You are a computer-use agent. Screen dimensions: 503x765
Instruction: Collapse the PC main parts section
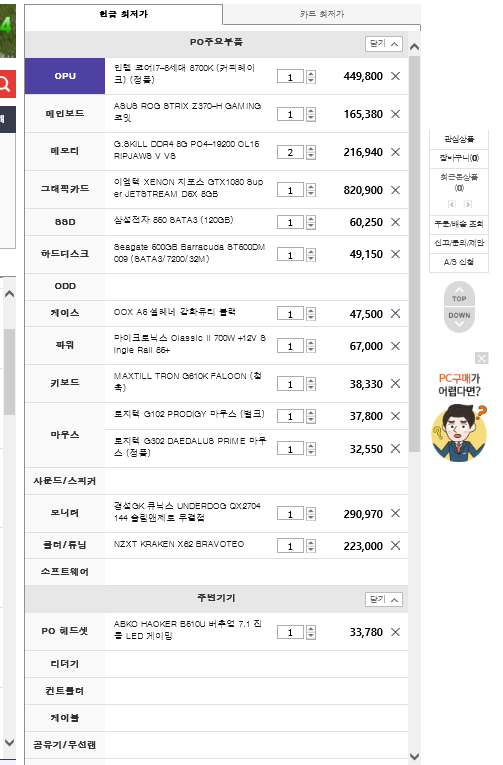pos(384,43)
